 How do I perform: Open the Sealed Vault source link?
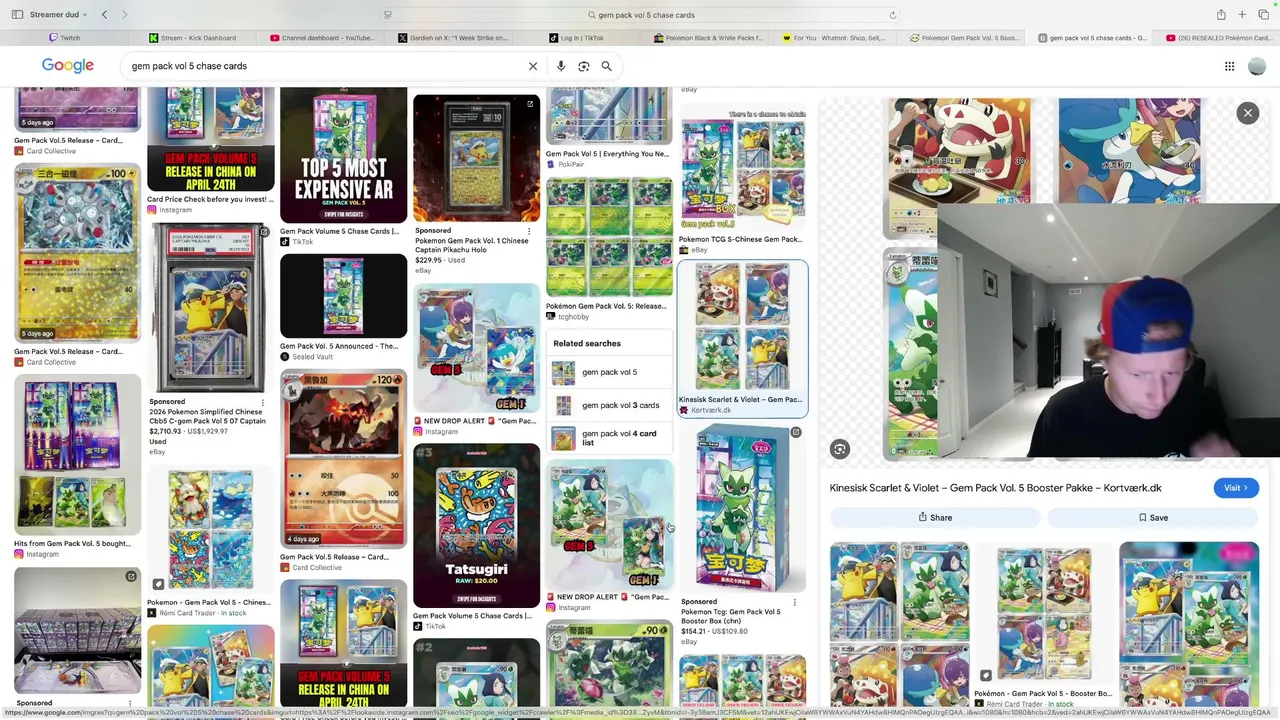[307, 357]
